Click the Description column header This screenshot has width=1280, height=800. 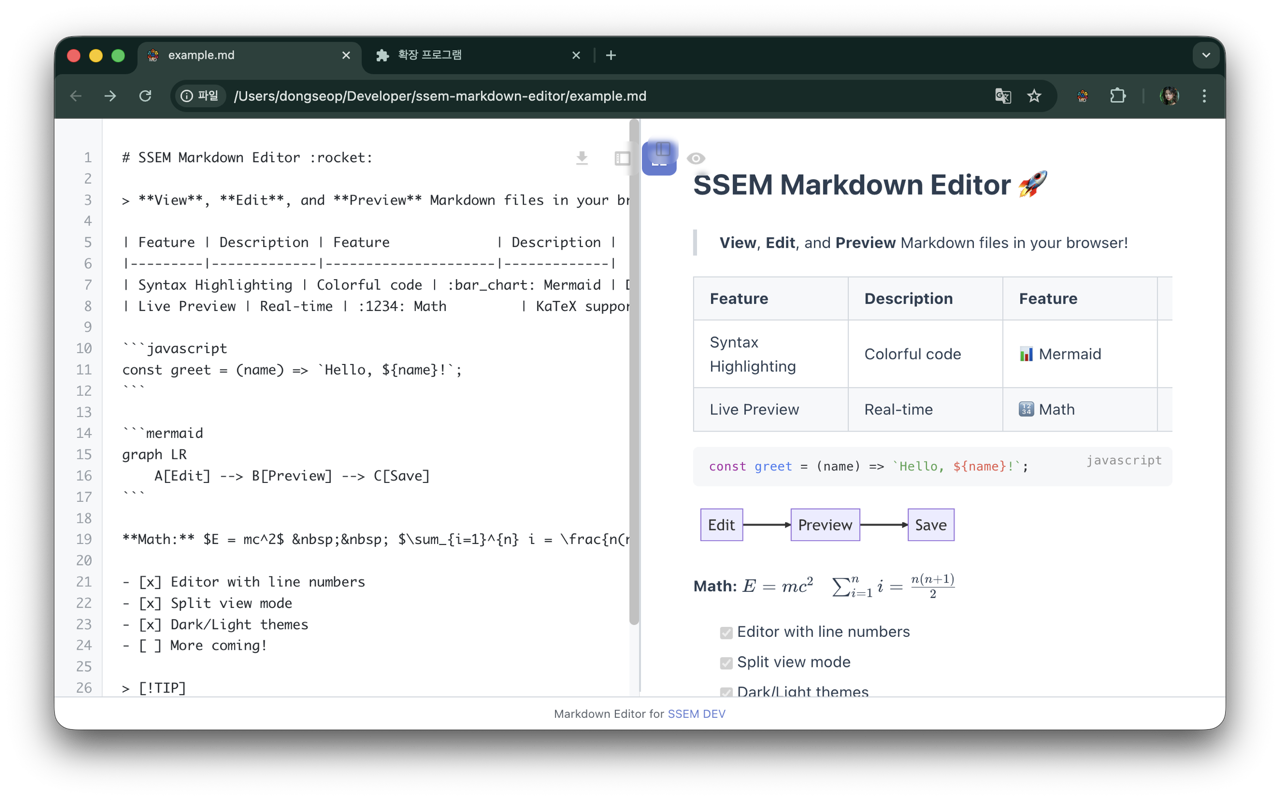926,298
